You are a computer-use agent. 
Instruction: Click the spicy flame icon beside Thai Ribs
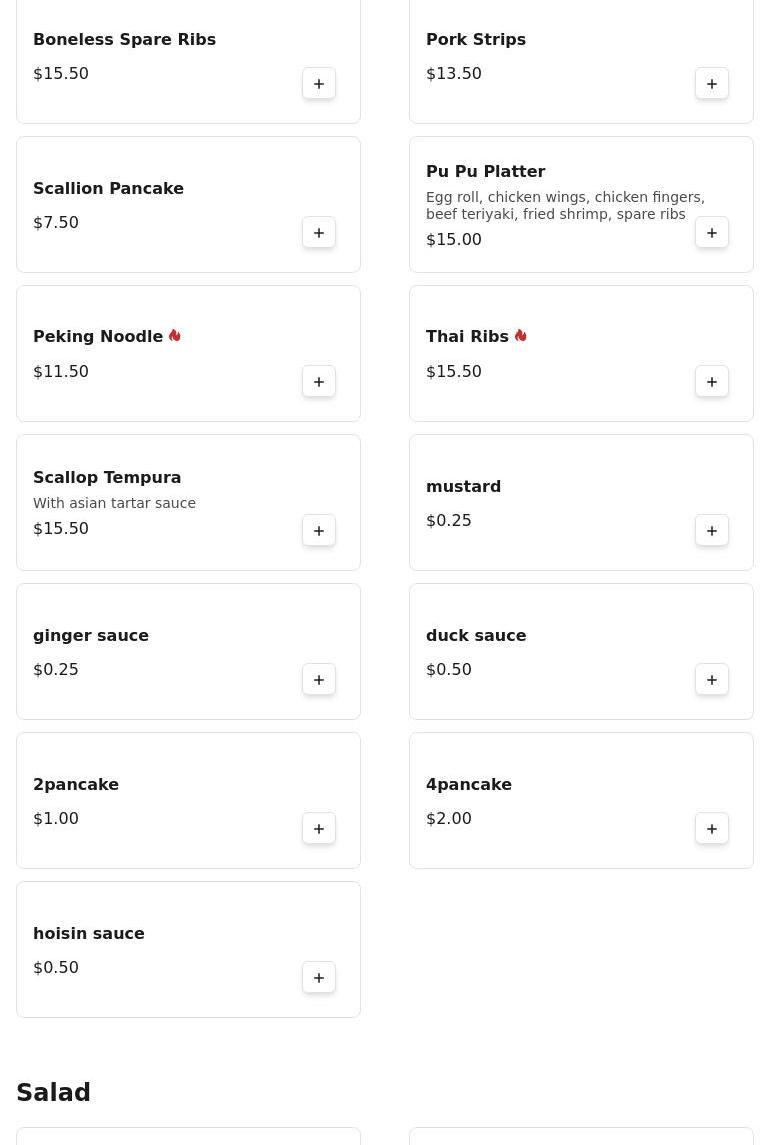click(521, 336)
